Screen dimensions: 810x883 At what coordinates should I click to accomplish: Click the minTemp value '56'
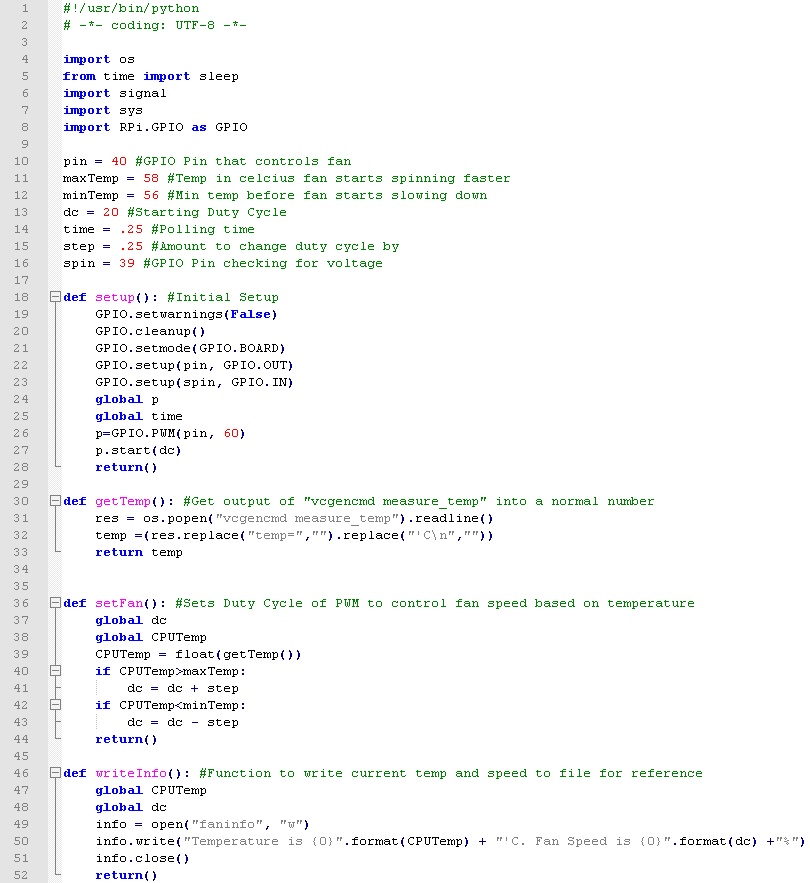(151, 195)
